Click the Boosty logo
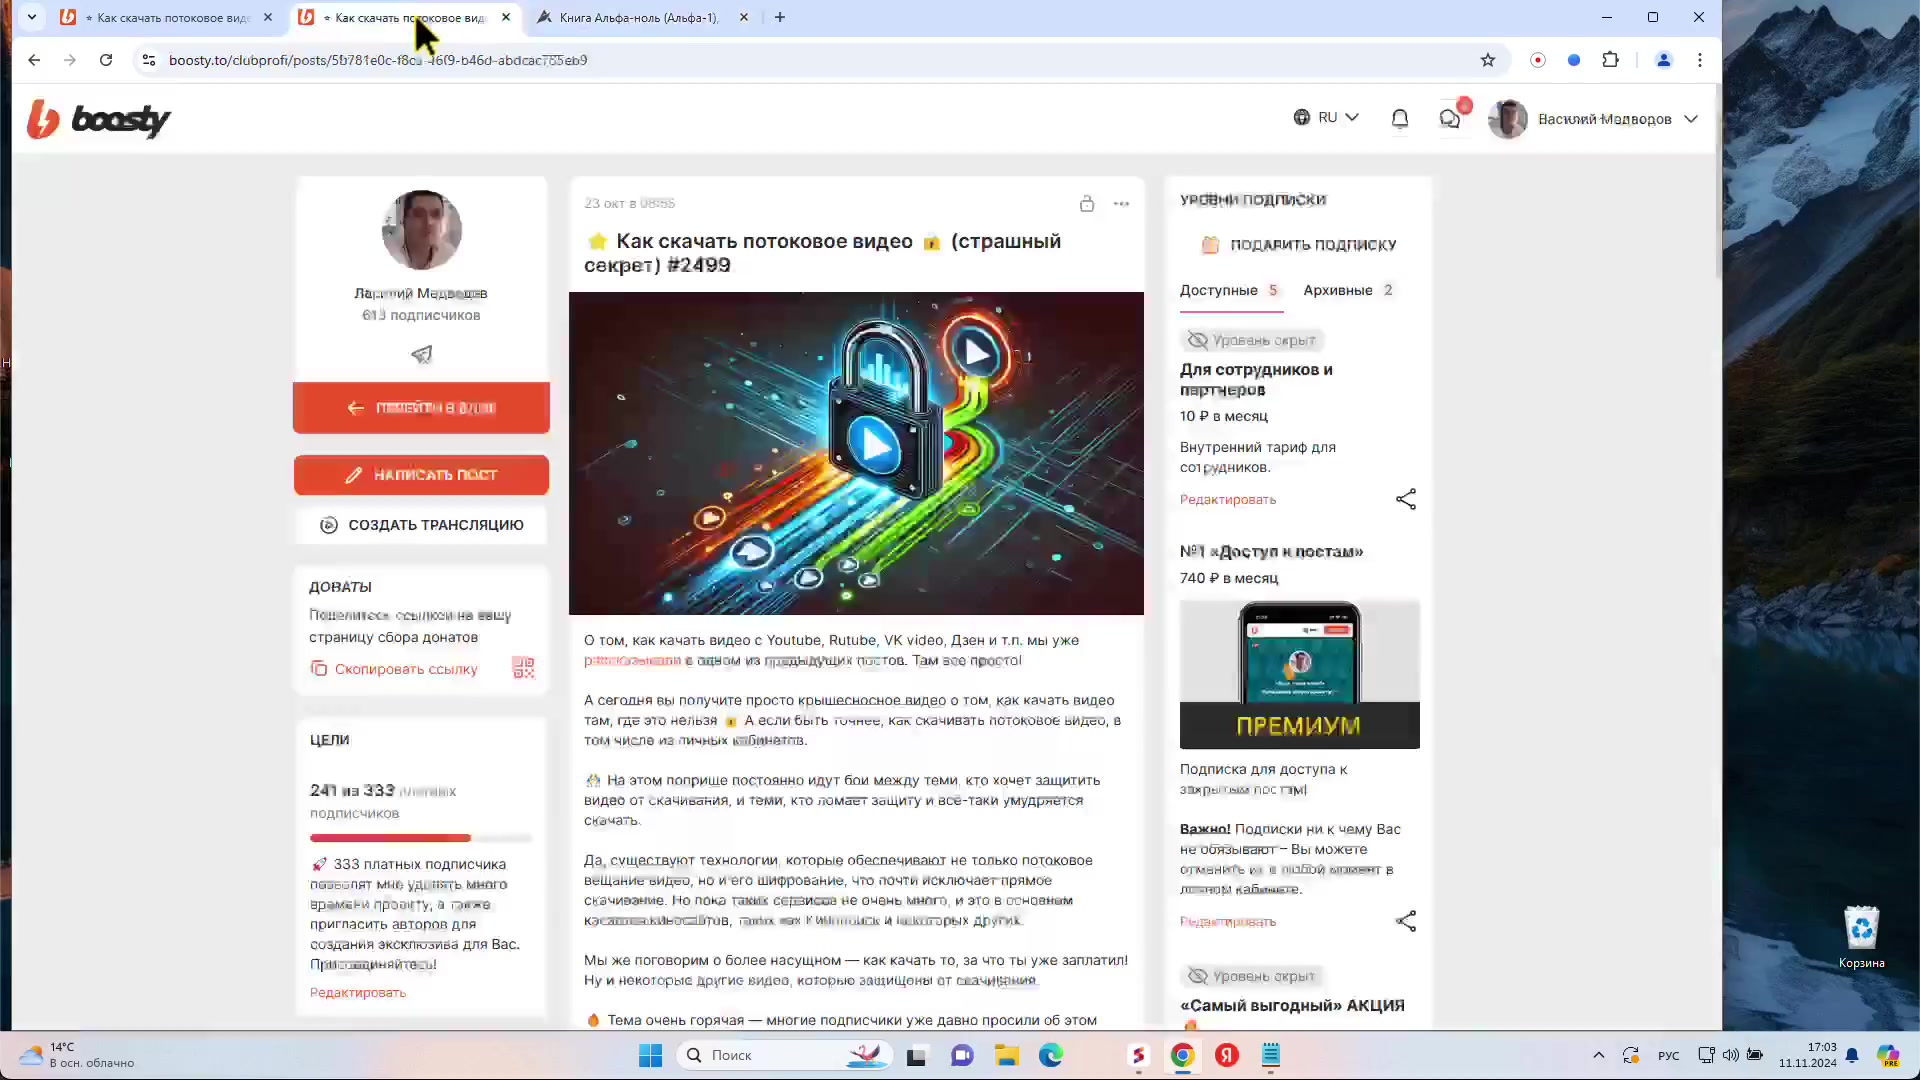The image size is (1920, 1080). coord(99,119)
